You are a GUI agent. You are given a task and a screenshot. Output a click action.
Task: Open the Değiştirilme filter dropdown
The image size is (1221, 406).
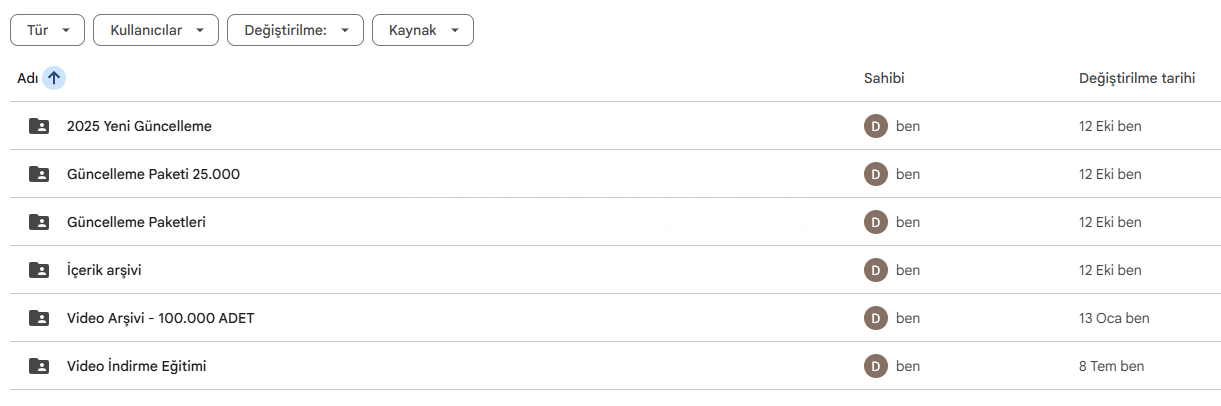(x=295, y=30)
